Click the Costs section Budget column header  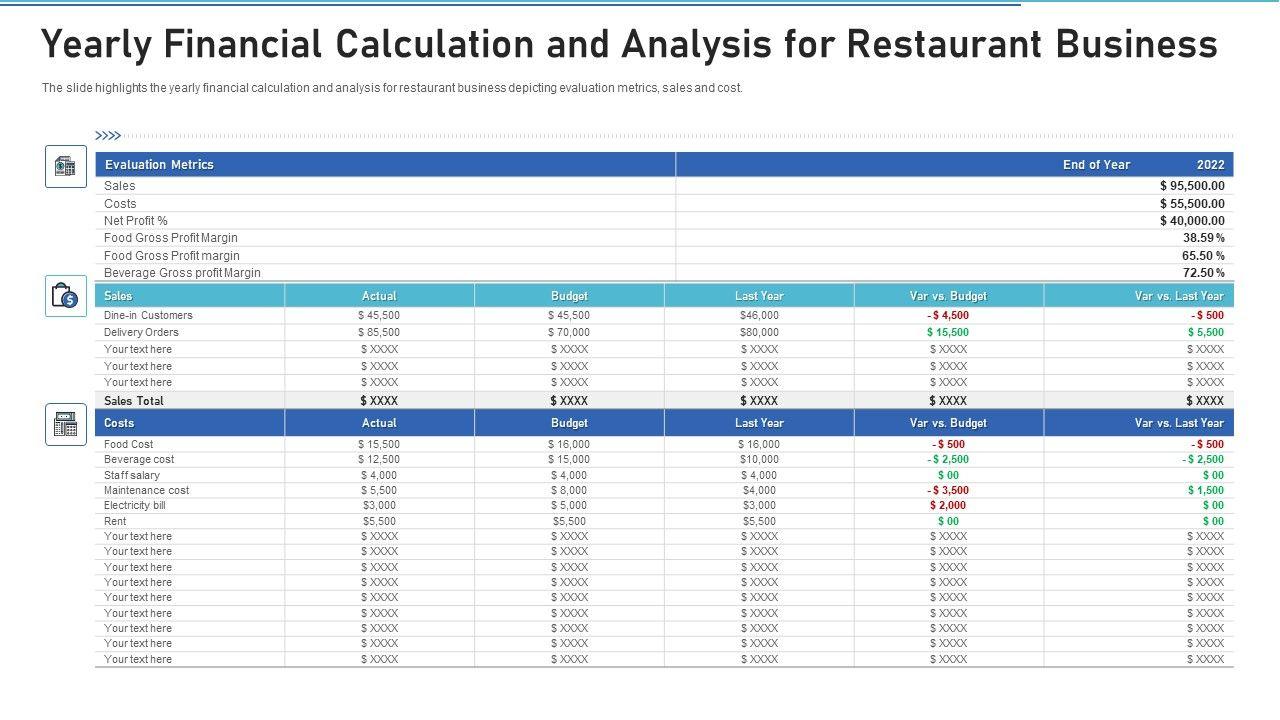pyautogui.click(x=569, y=423)
